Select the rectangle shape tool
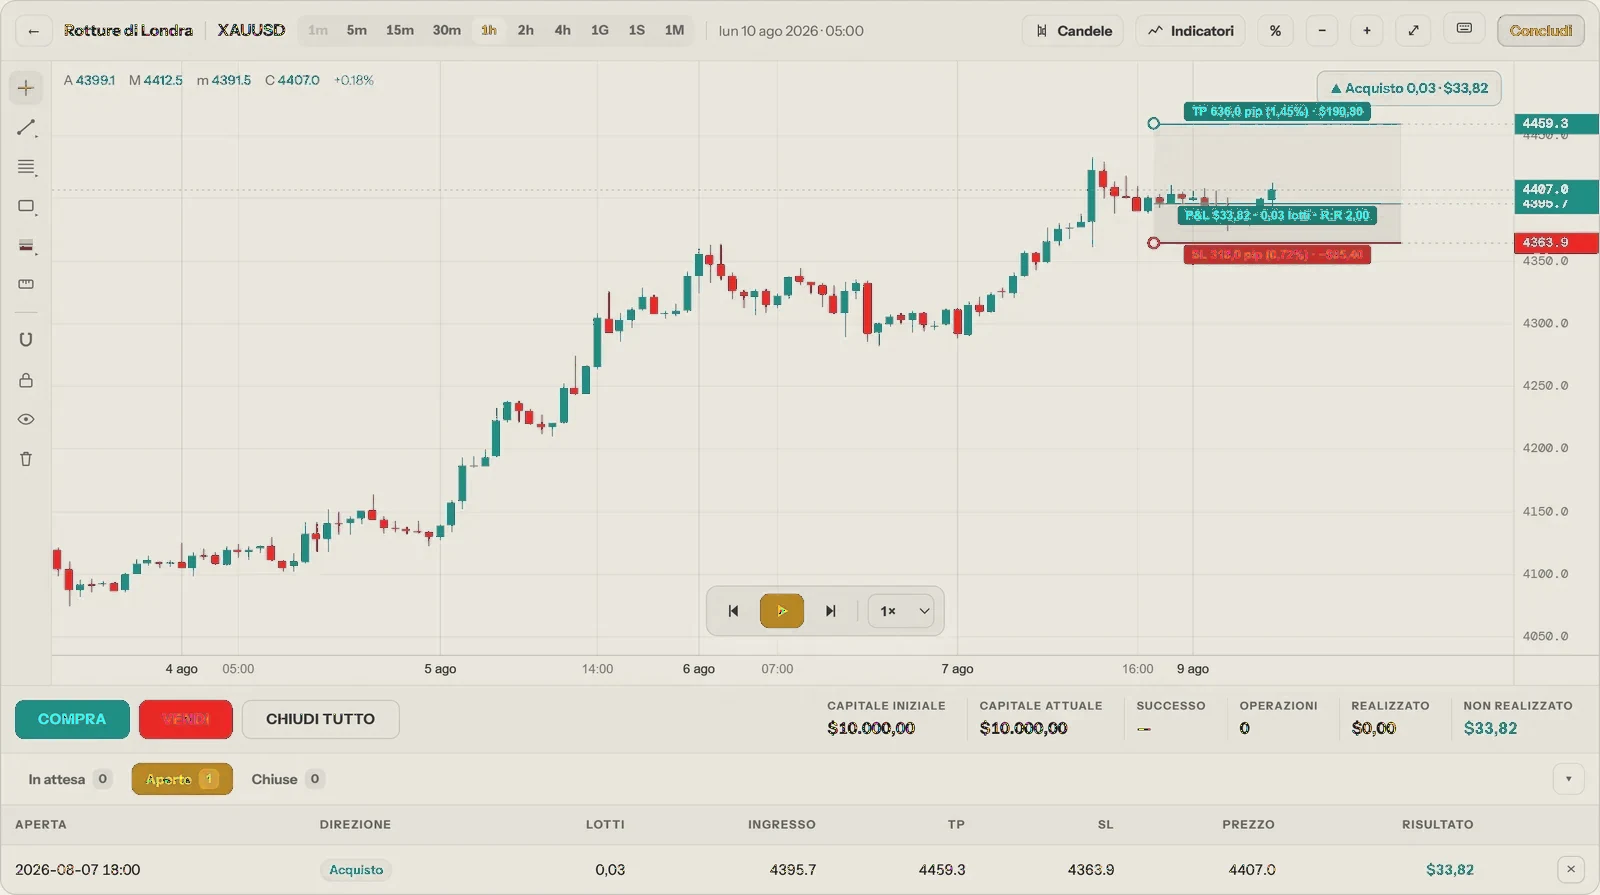The height and width of the screenshot is (895, 1600). 26,206
